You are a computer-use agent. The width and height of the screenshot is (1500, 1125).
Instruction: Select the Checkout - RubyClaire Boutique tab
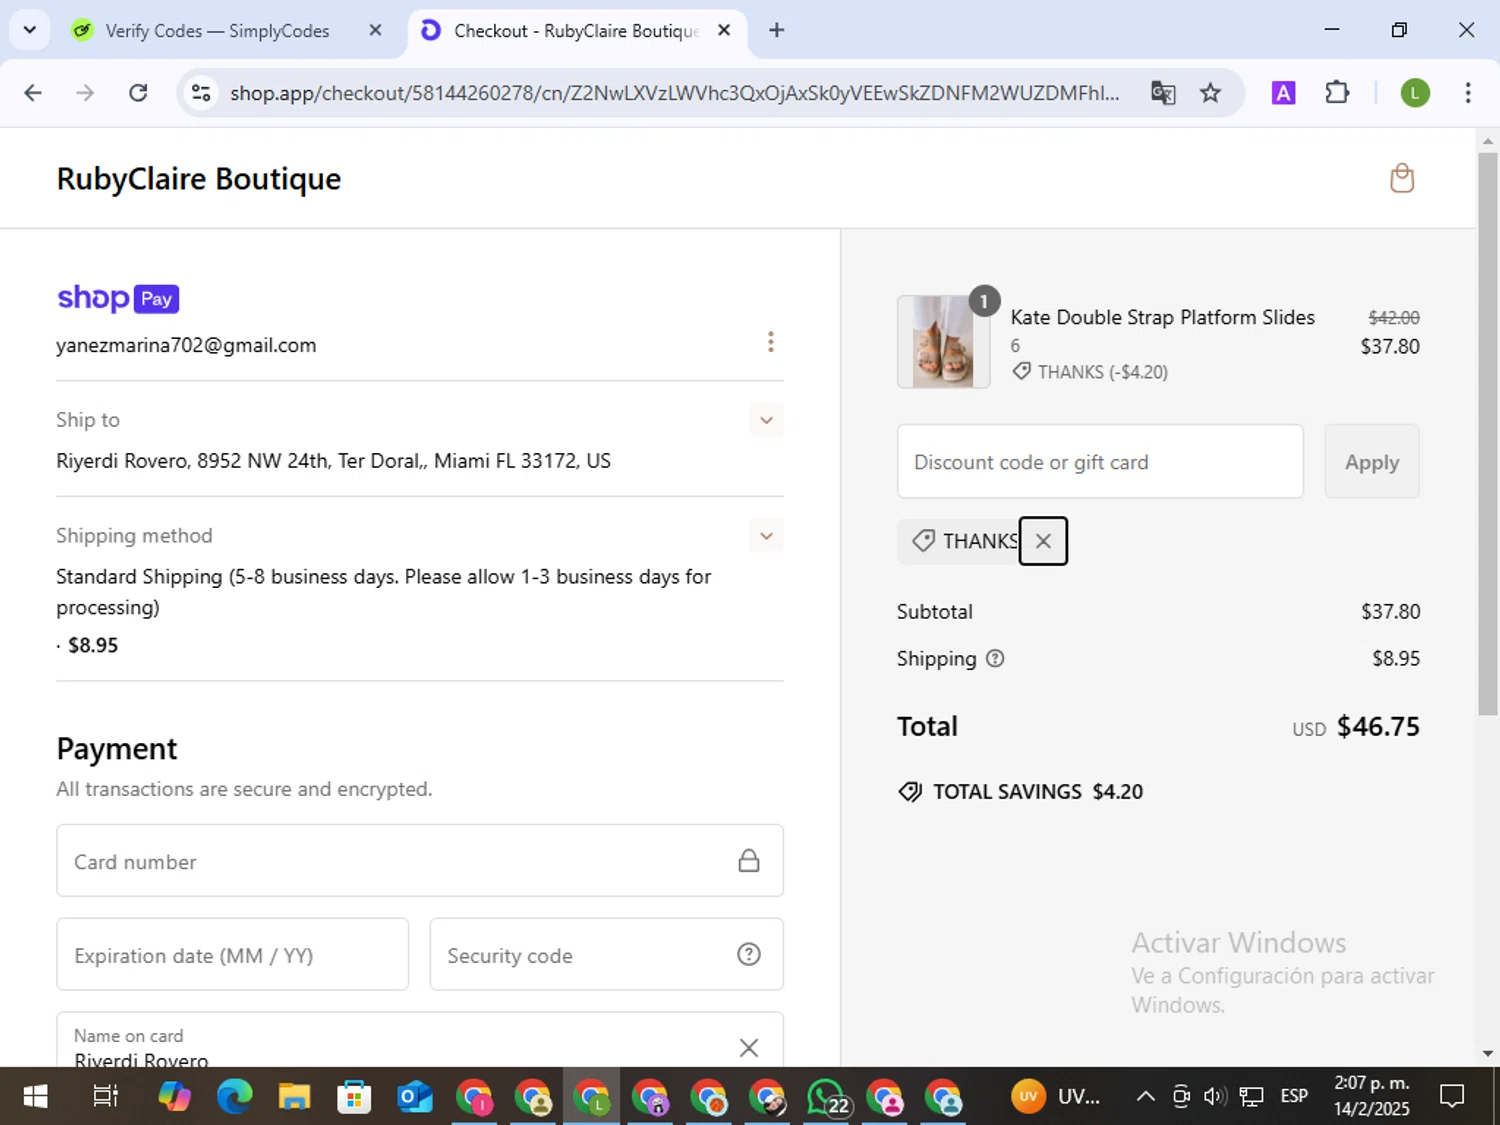pos(575,31)
